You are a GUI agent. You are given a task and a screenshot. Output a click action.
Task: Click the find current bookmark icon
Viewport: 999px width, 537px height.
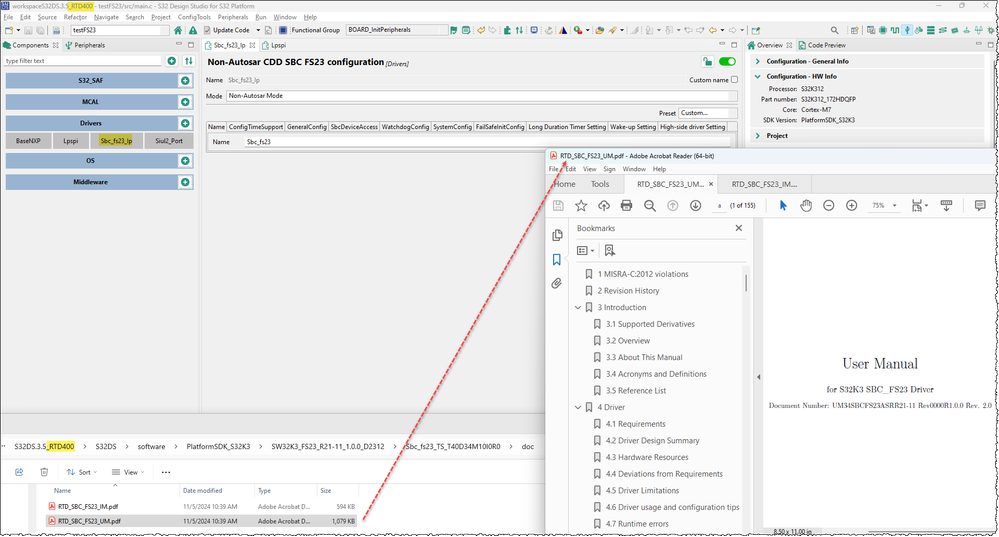coord(610,250)
